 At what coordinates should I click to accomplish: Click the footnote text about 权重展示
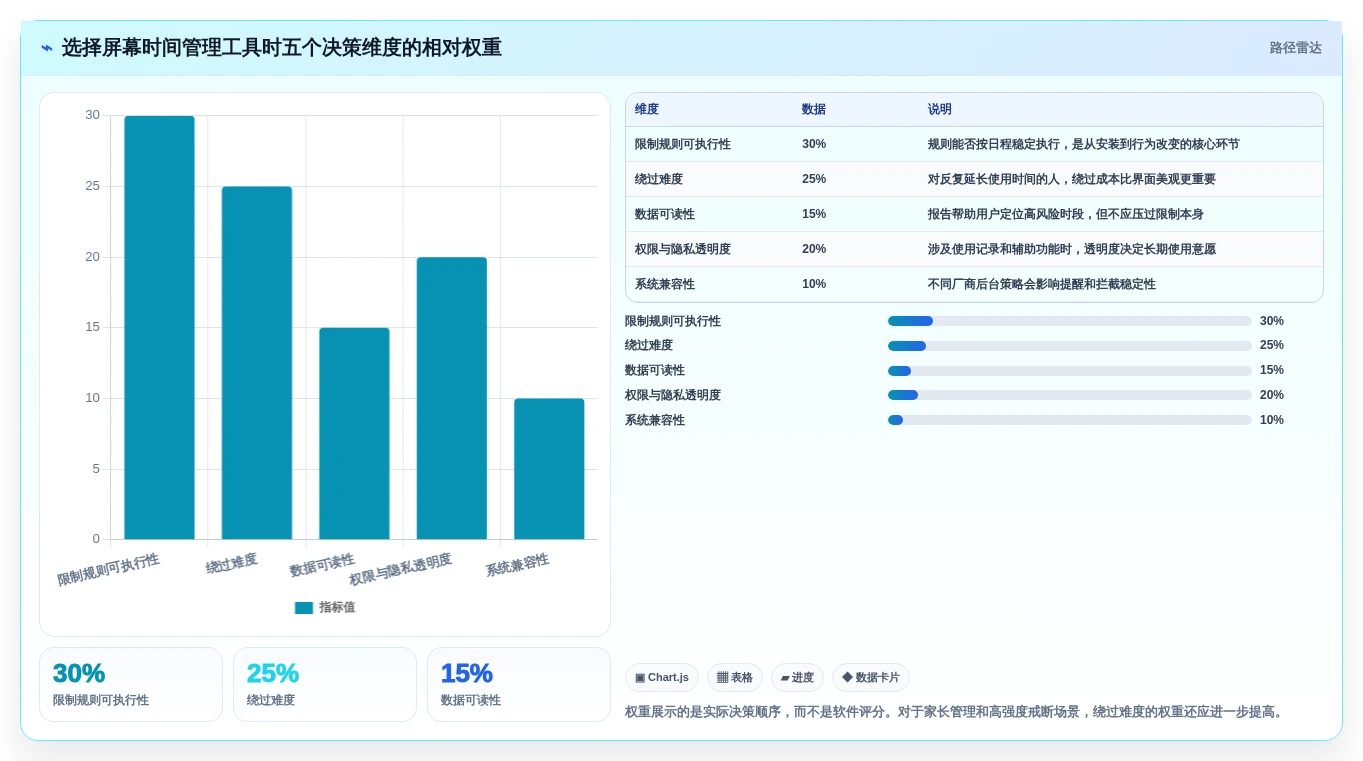pyautogui.click(x=955, y=712)
